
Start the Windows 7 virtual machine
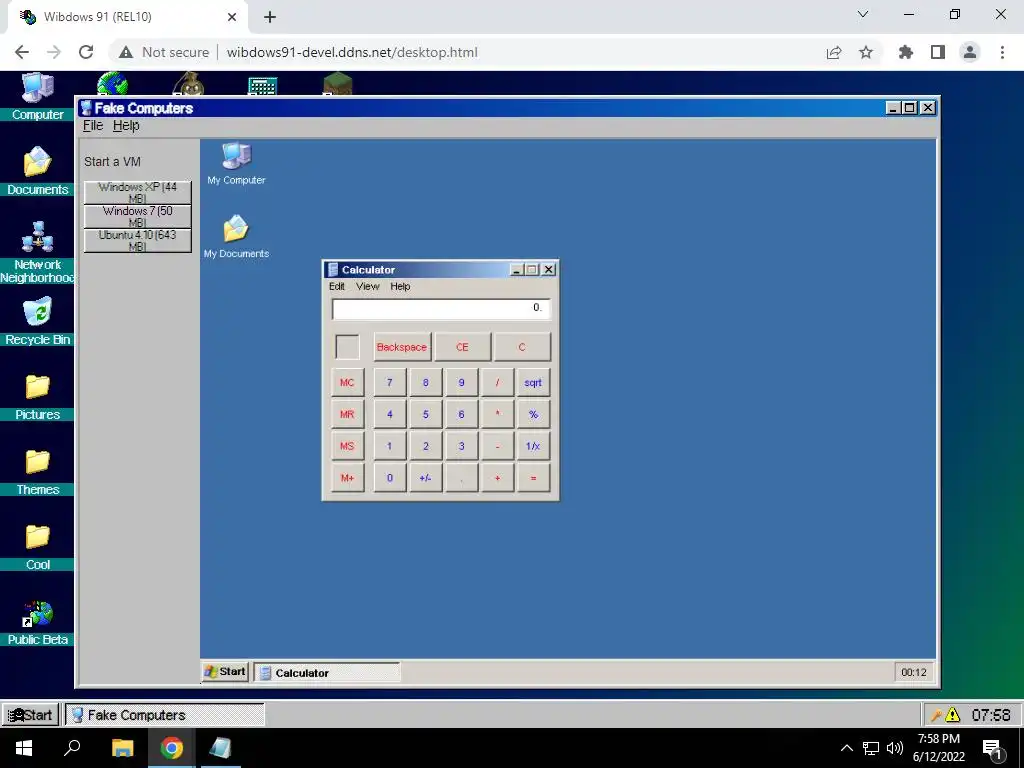tap(138, 217)
